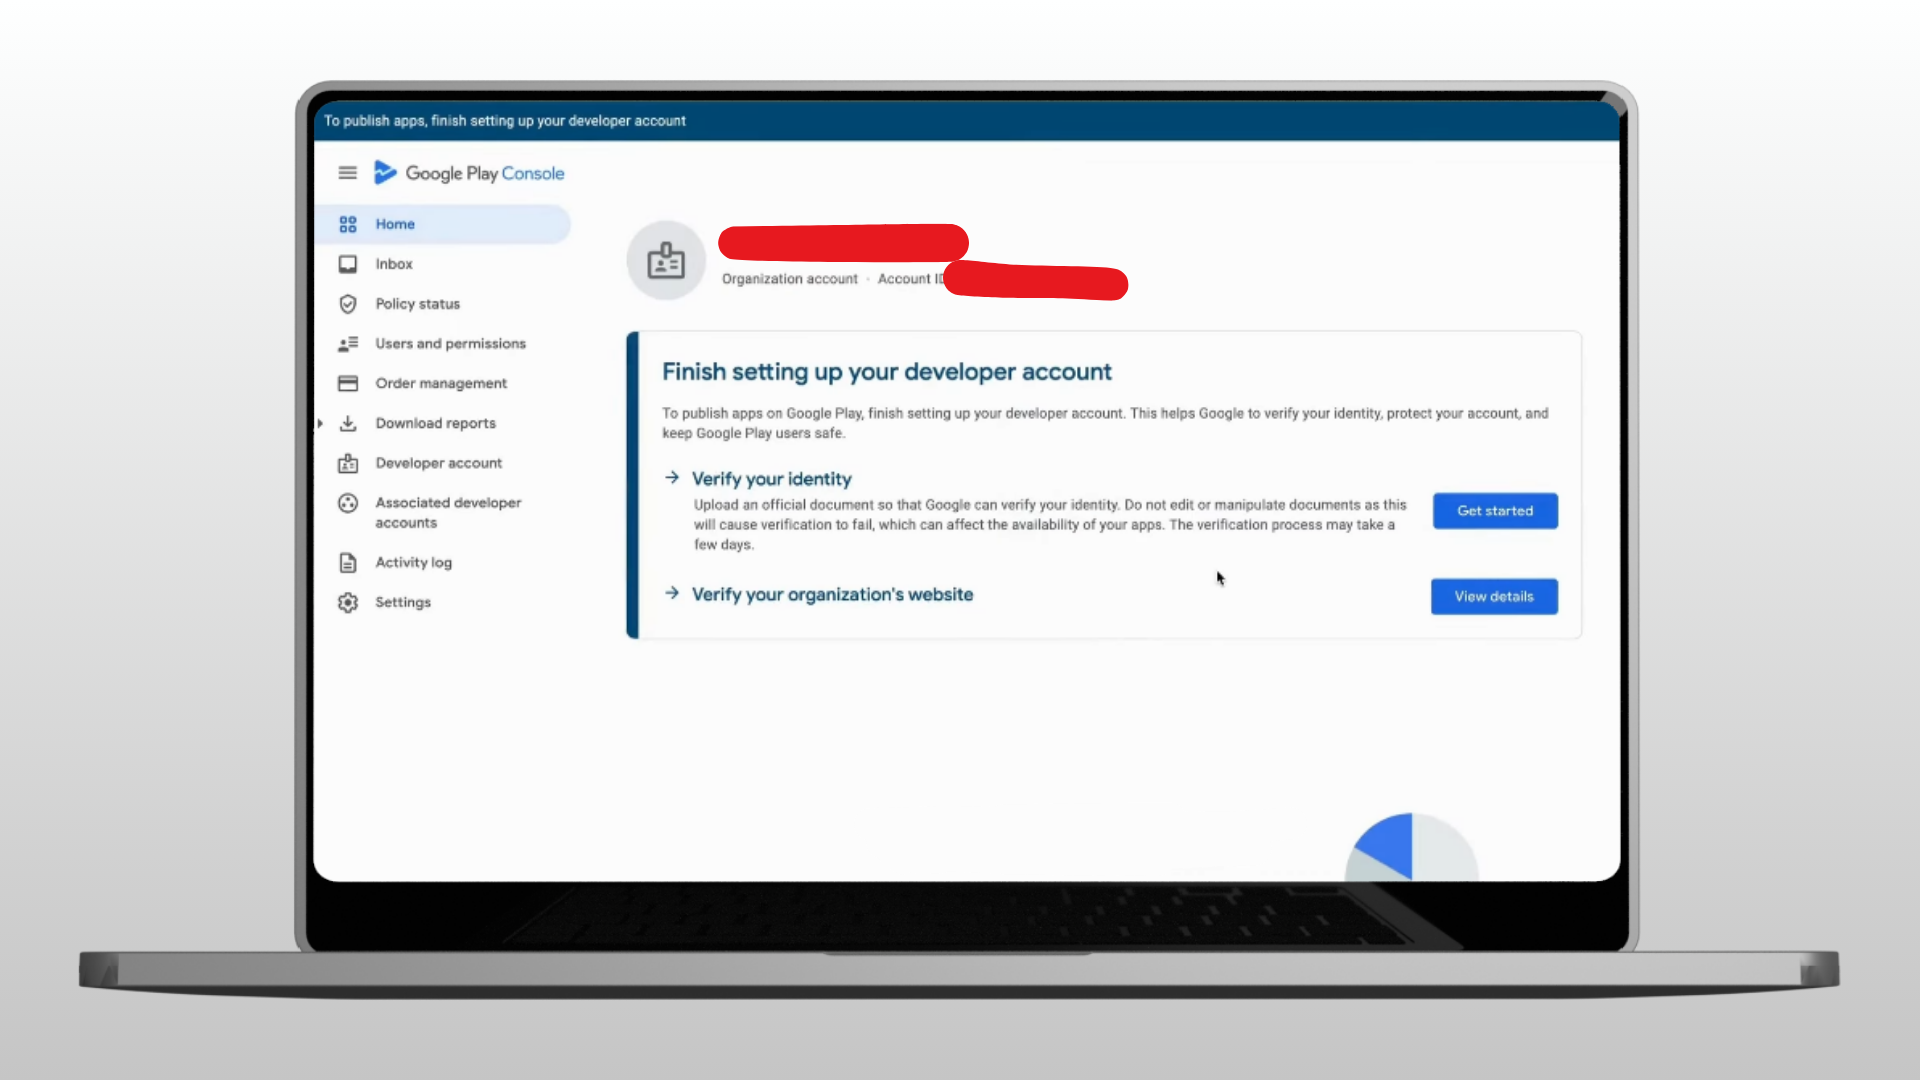Click the Home dashboard icon
The width and height of the screenshot is (1920, 1080).
pos(347,224)
